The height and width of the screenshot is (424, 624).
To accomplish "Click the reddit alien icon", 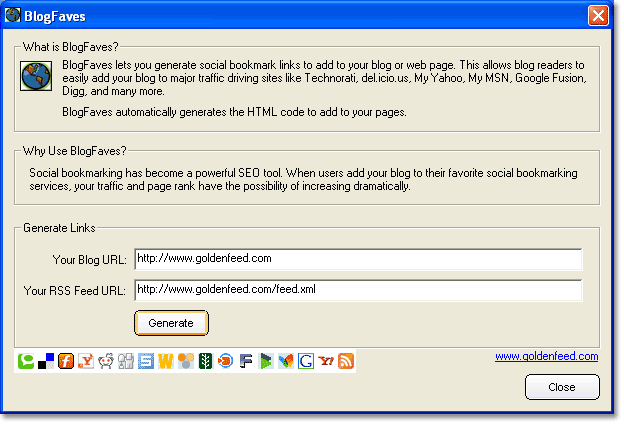I will [106, 361].
